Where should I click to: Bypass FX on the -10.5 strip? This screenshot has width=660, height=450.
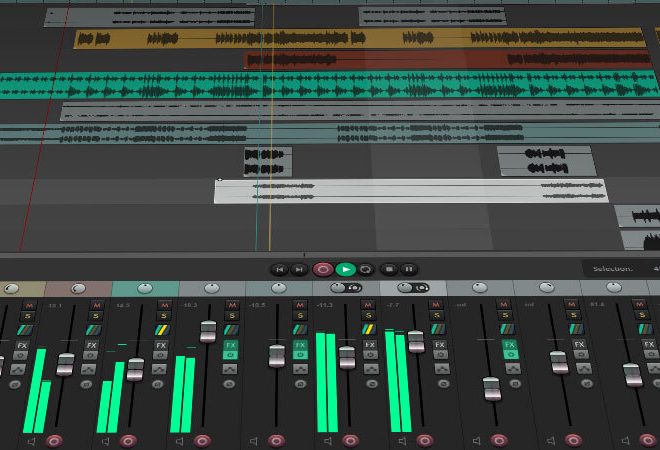click(x=300, y=355)
